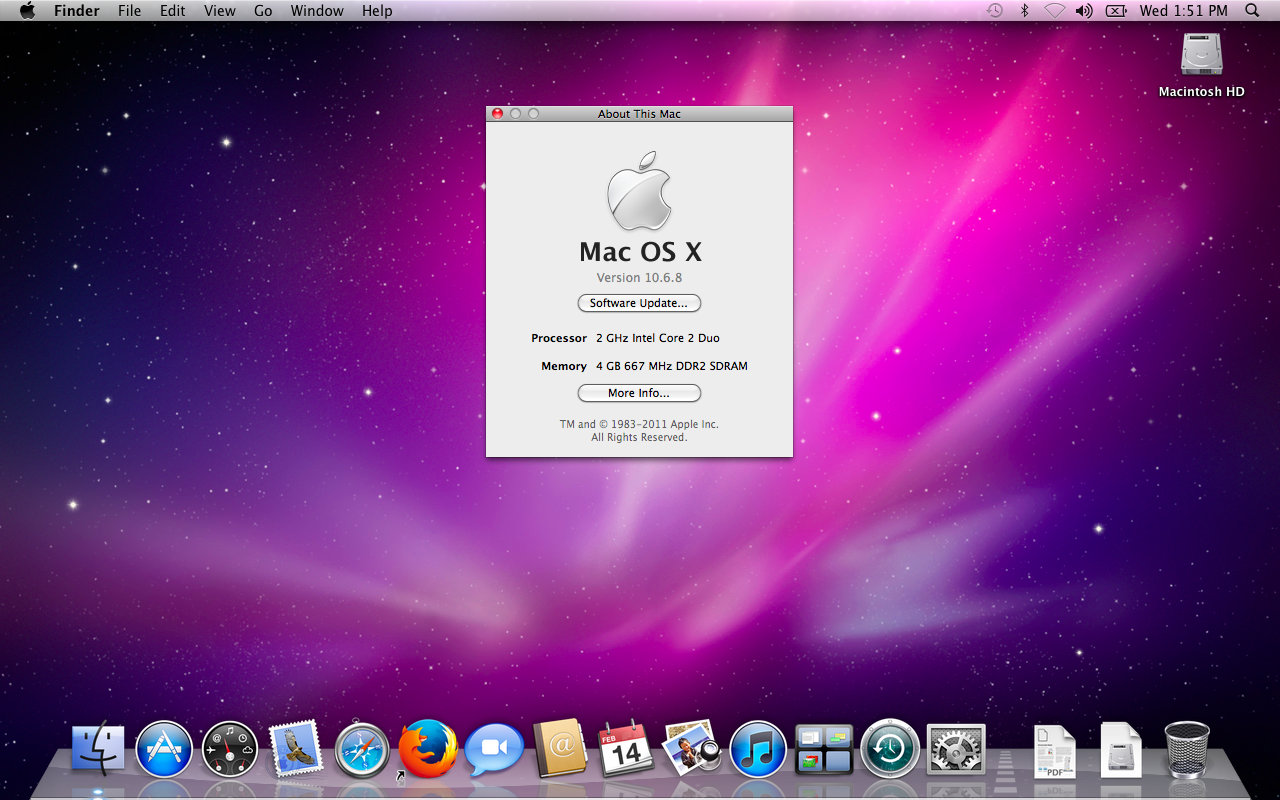Open the View menu
This screenshot has width=1280, height=800.
coord(220,11)
